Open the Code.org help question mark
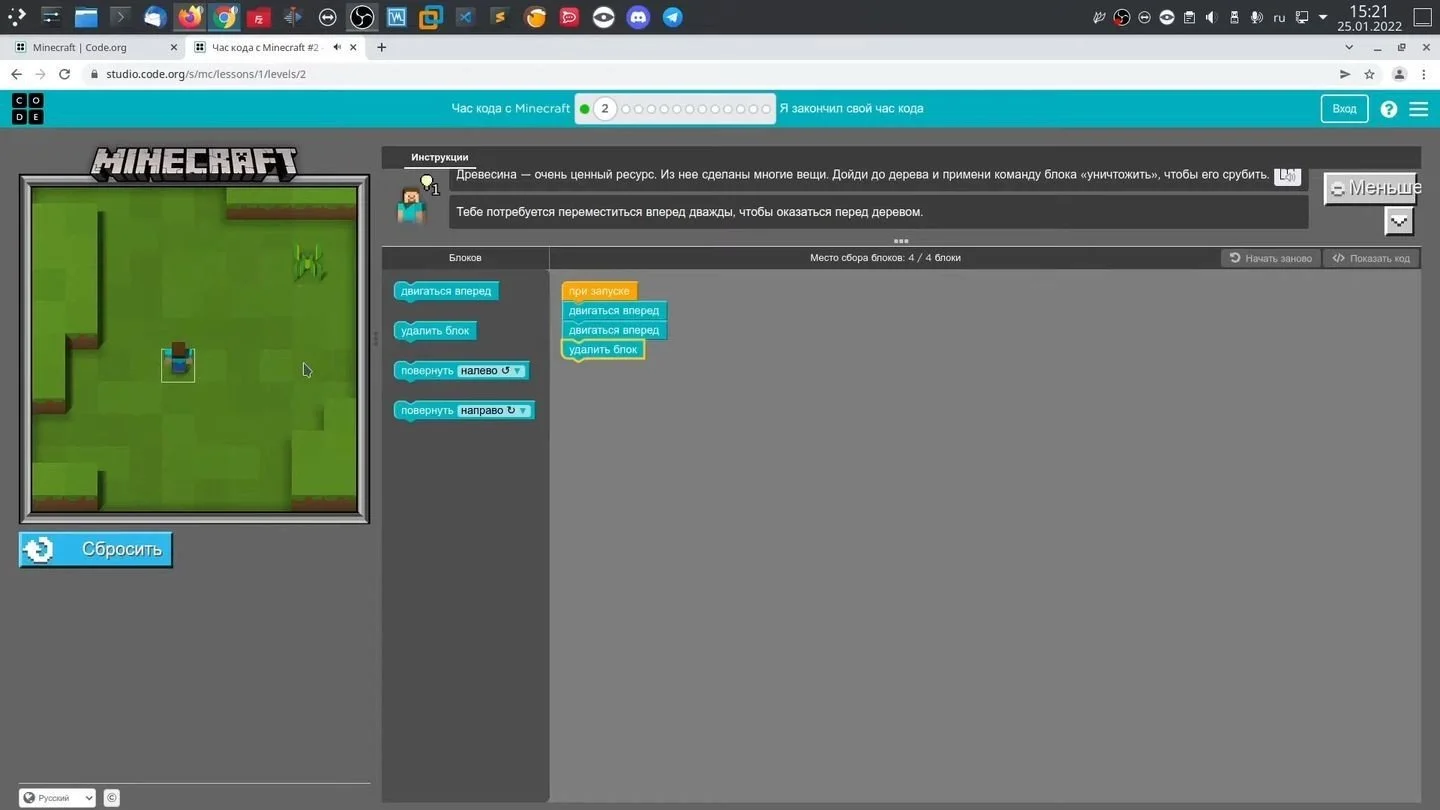This screenshot has height=810, width=1440. tap(1389, 109)
